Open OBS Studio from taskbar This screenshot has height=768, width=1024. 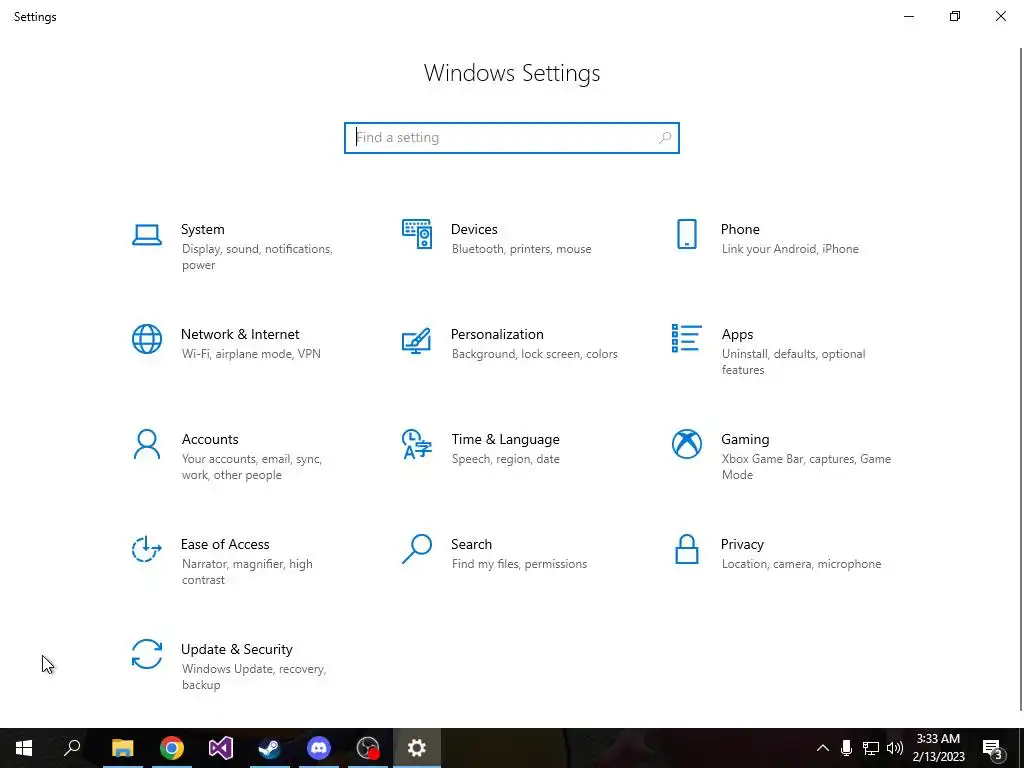pos(368,748)
